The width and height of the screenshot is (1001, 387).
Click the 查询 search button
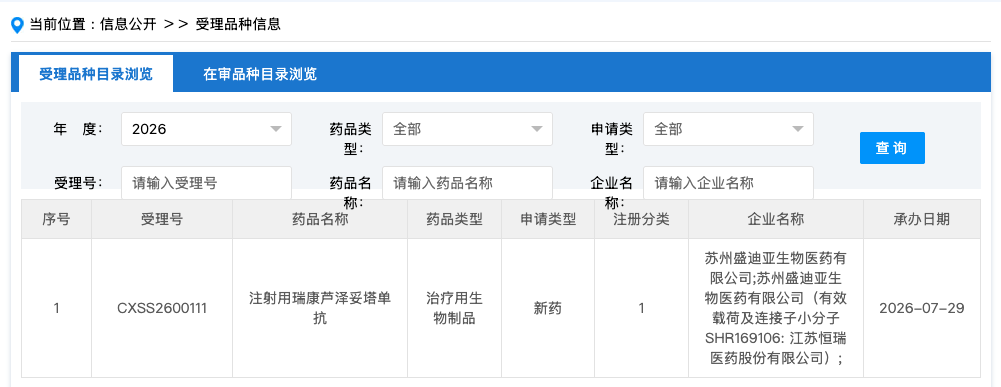coord(892,148)
